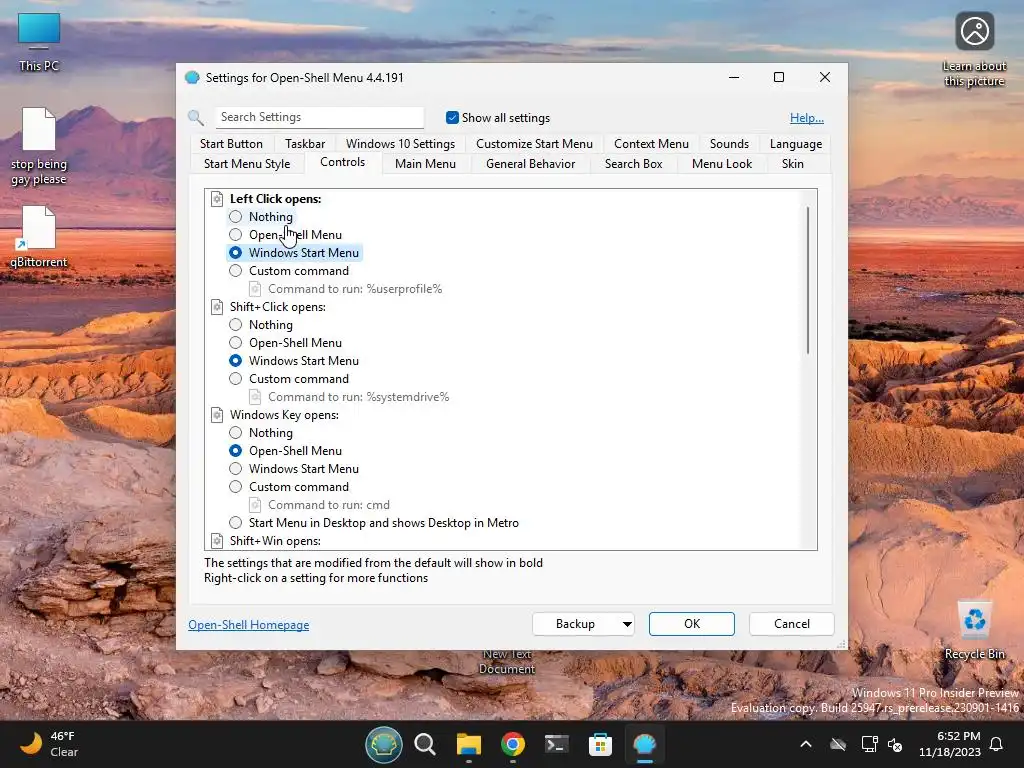Viewport: 1024px width, 768px height.
Task: Click the Left Click opens setting icon
Action: [x=217, y=199]
